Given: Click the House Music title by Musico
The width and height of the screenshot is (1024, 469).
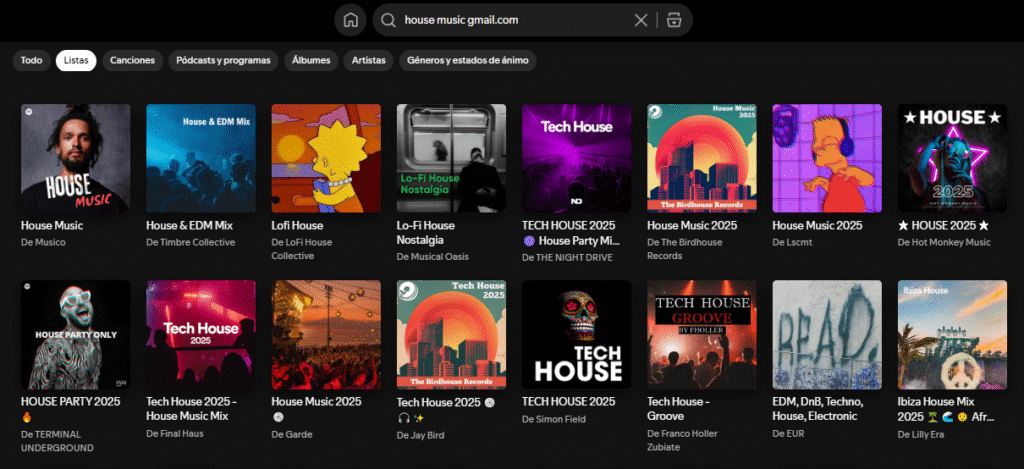Looking at the screenshot, I should [52, 225].
